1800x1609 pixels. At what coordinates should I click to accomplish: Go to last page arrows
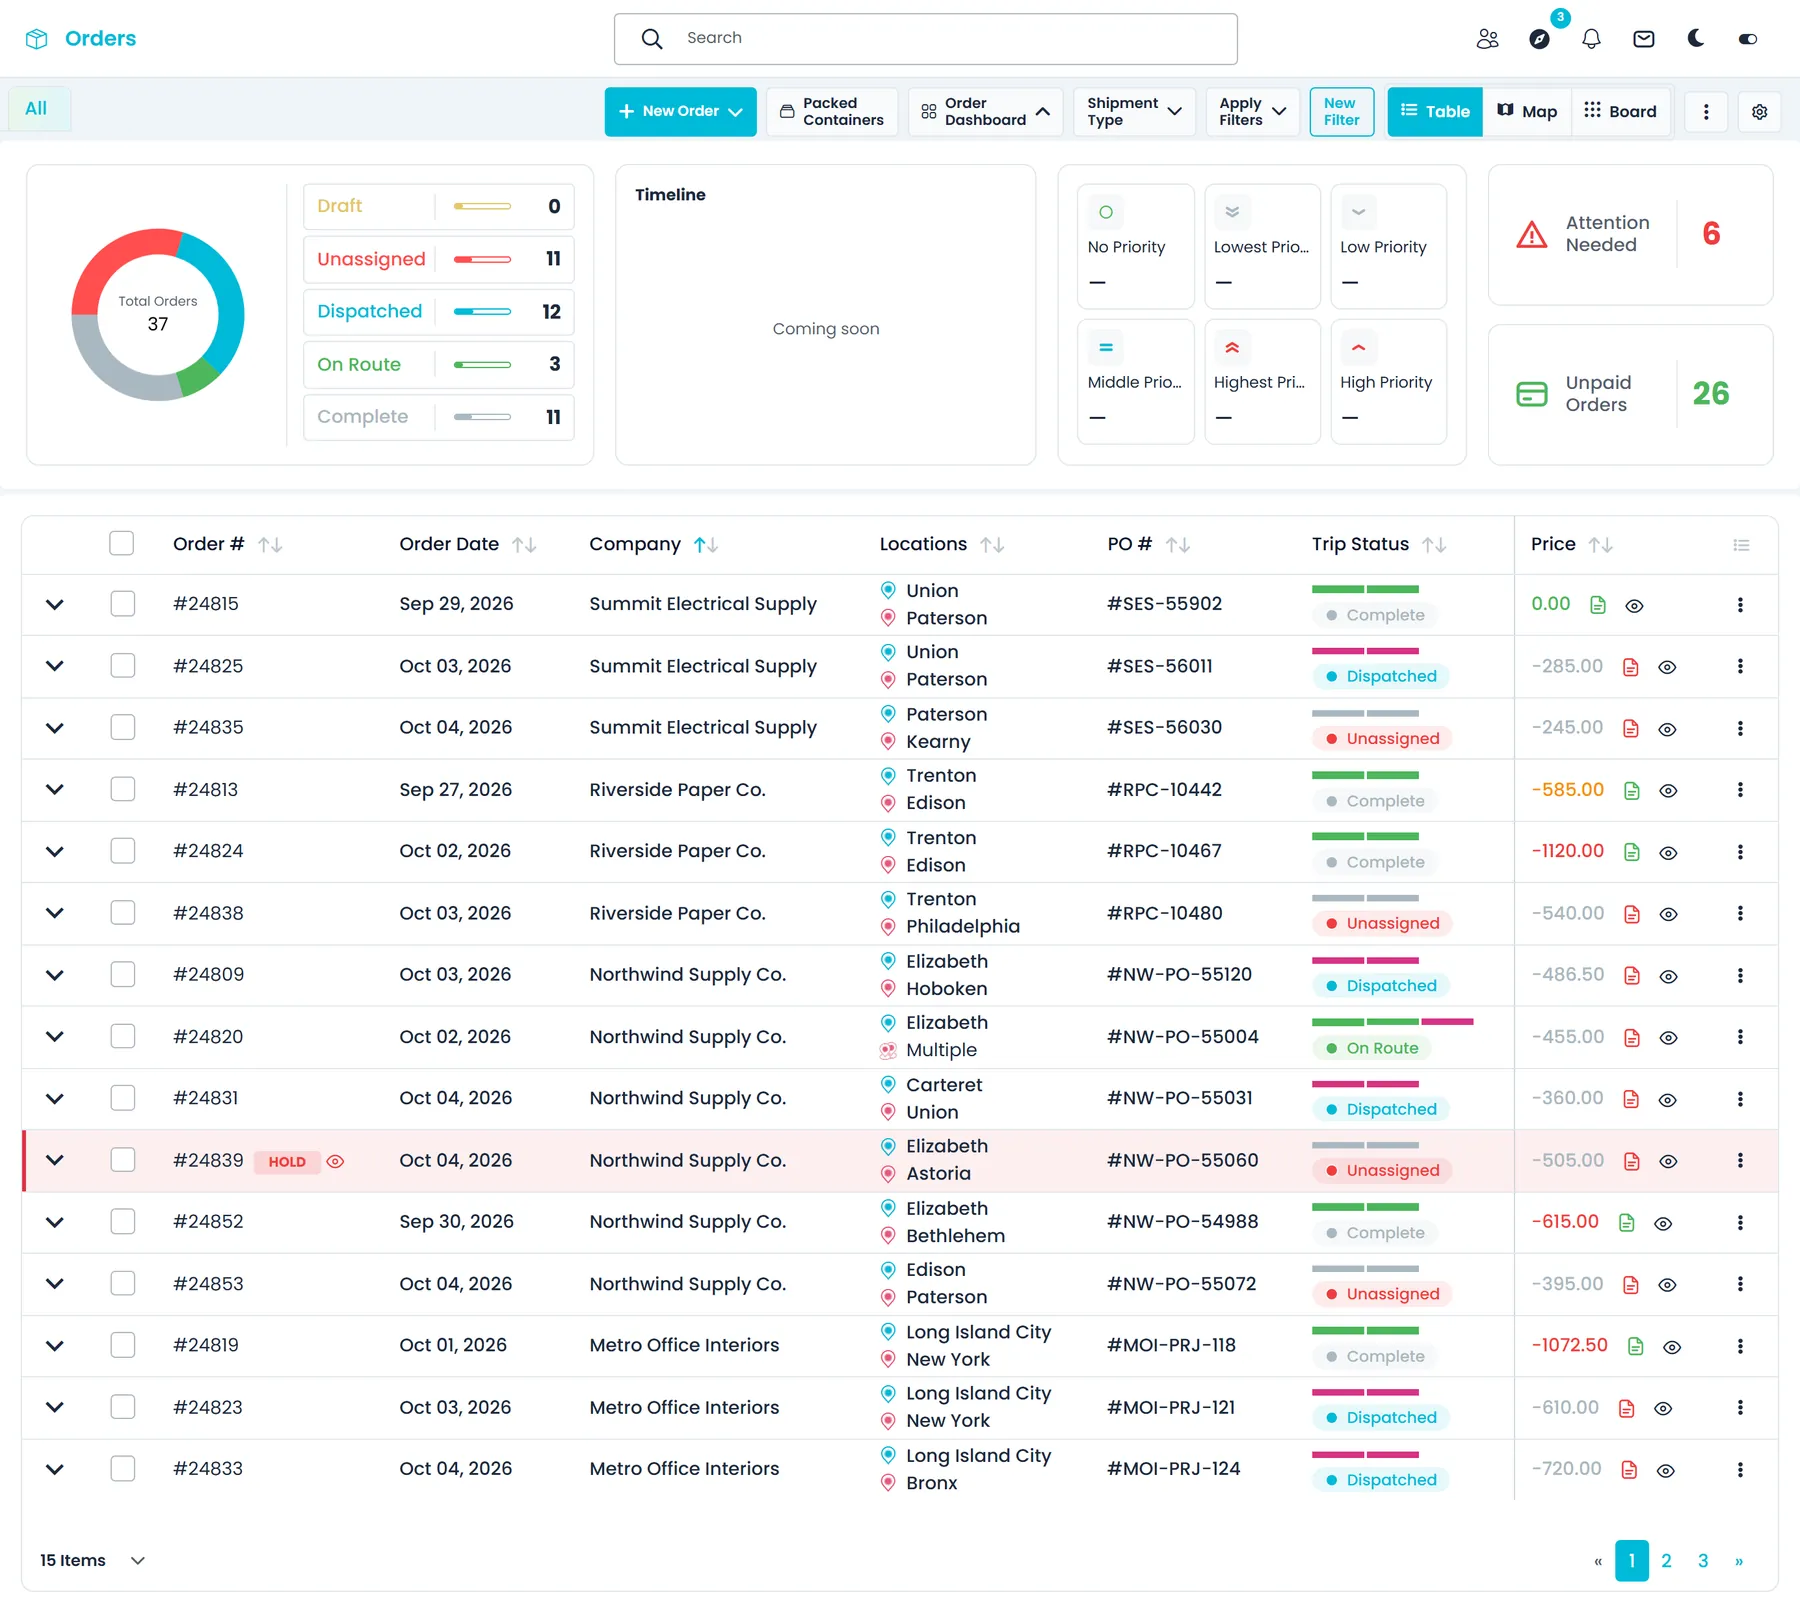1739,1561
